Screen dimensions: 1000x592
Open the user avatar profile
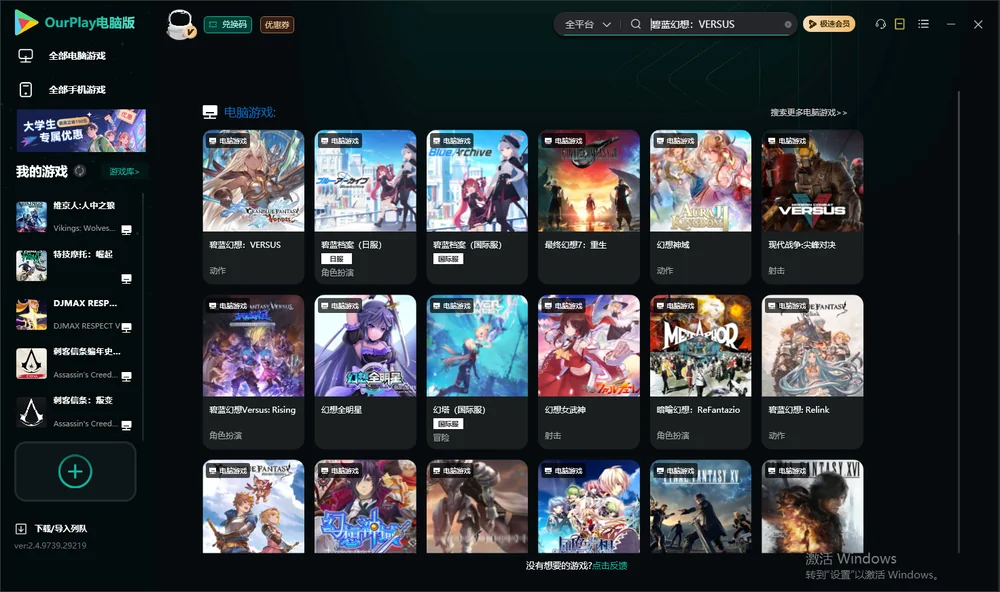180,24
